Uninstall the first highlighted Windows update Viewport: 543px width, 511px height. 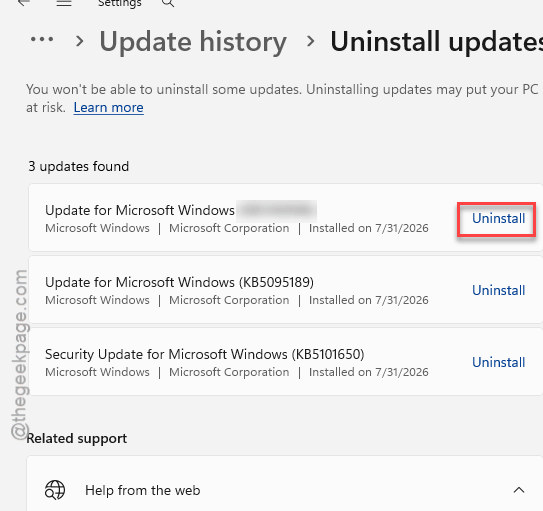tap(498, 218)
